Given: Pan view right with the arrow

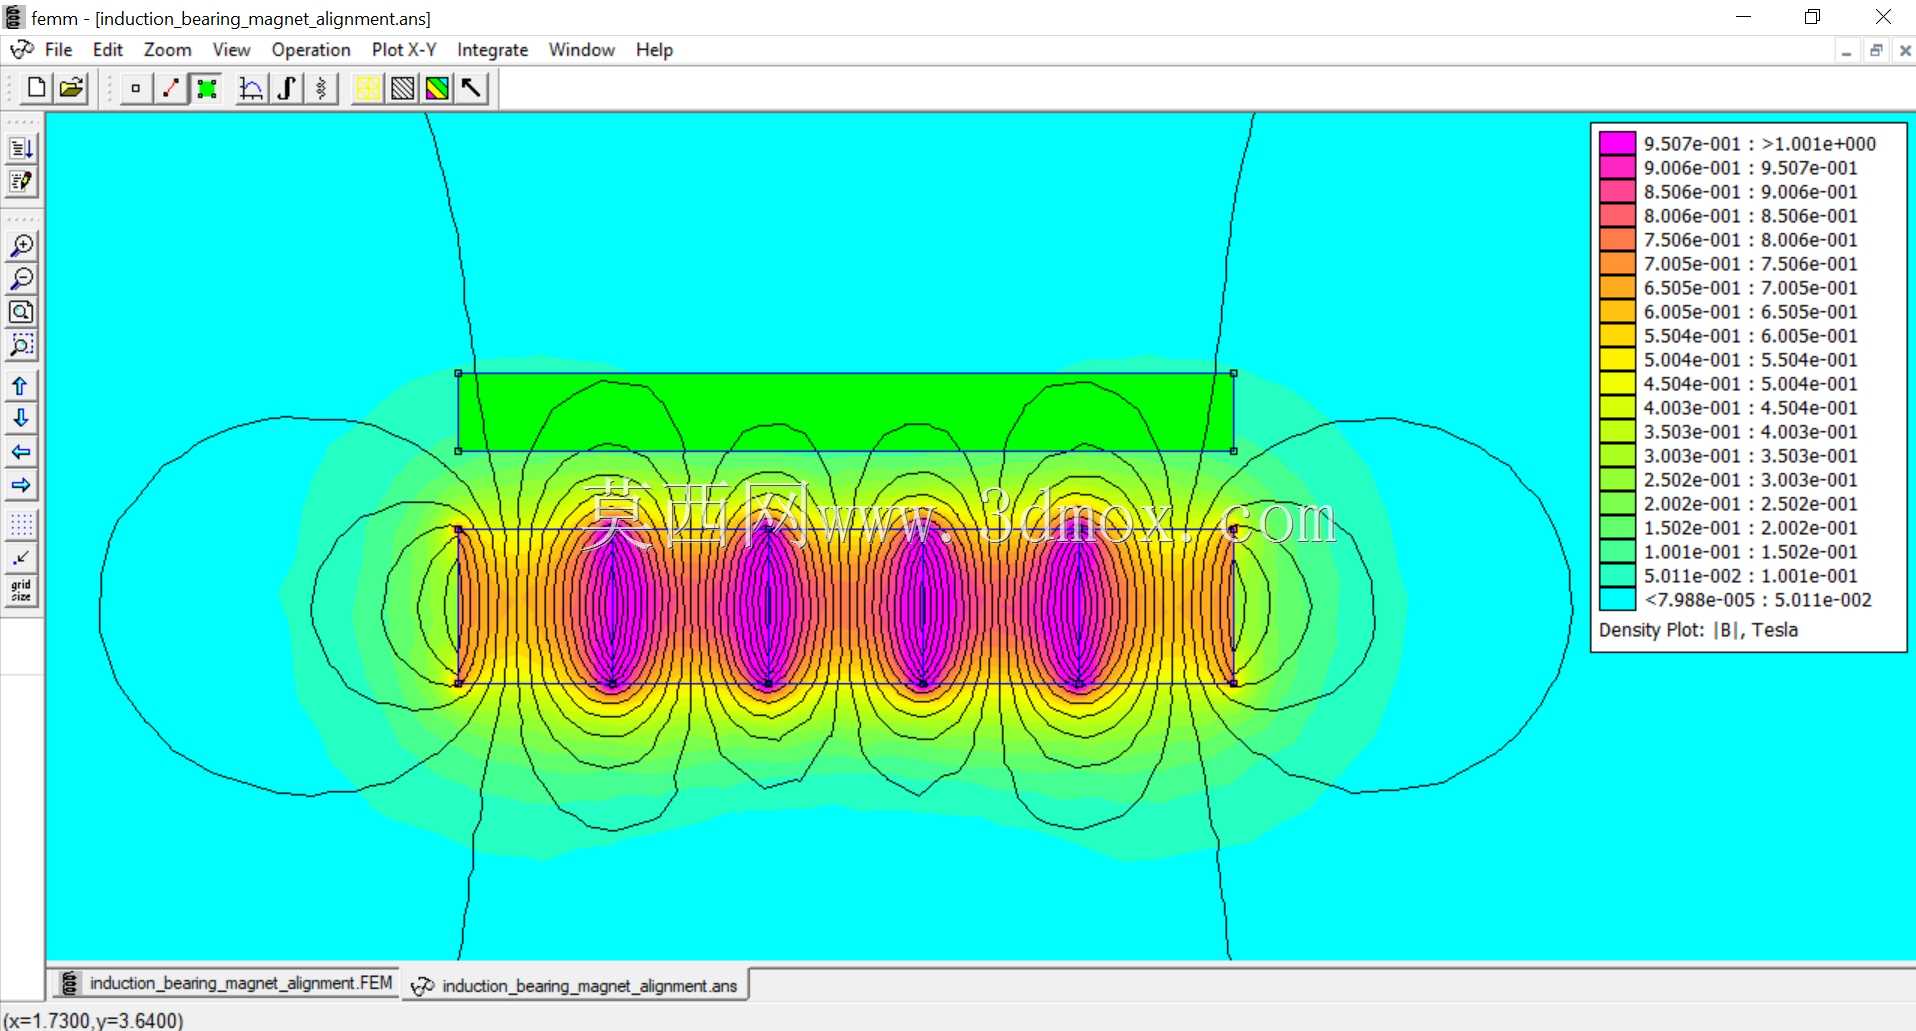Looking at the screenshot, I should point(21,486).
